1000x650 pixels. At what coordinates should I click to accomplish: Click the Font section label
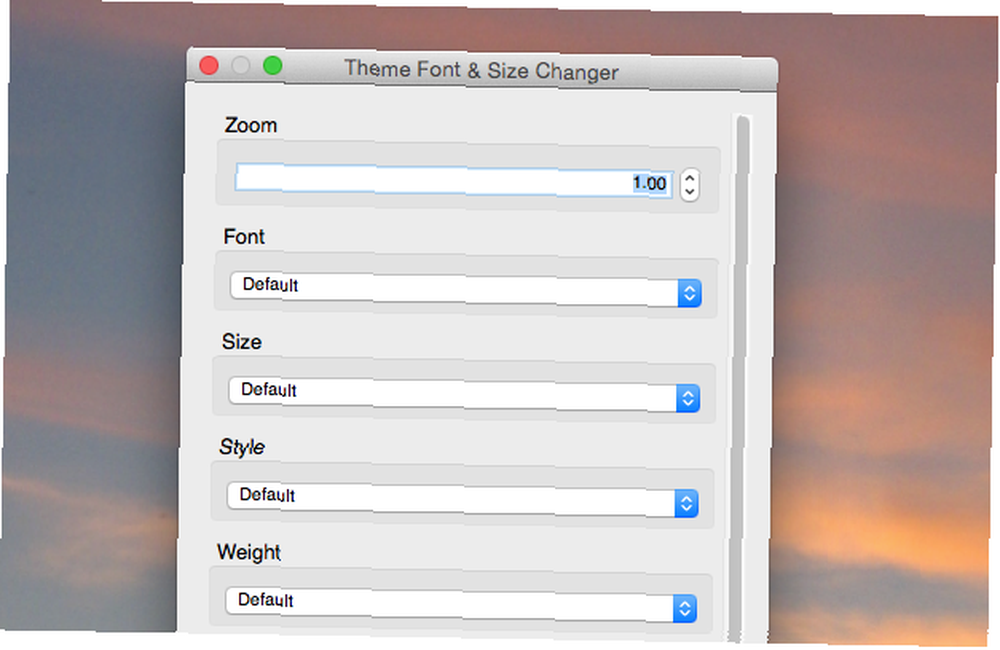[244, 237]
